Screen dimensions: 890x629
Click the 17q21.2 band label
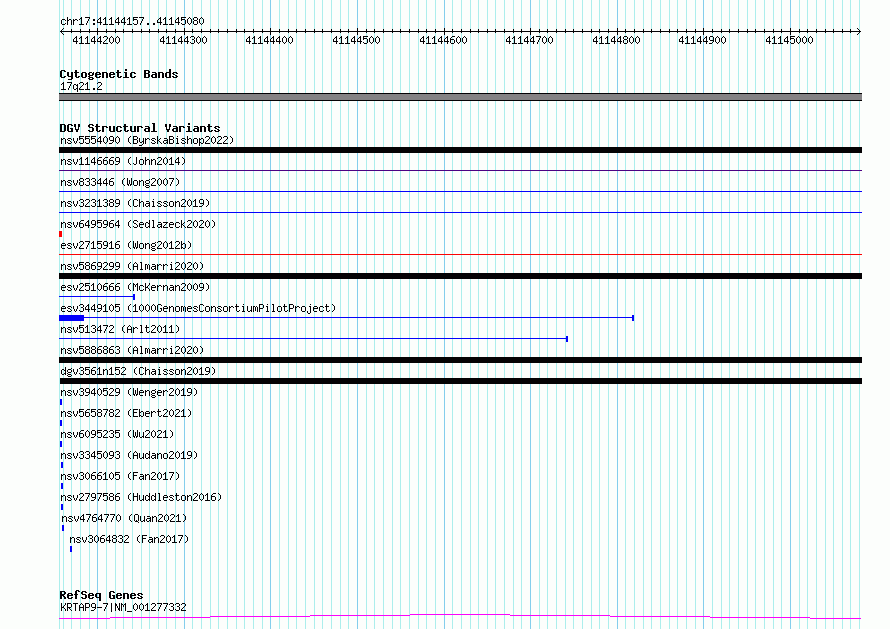[x=81, y=86]
